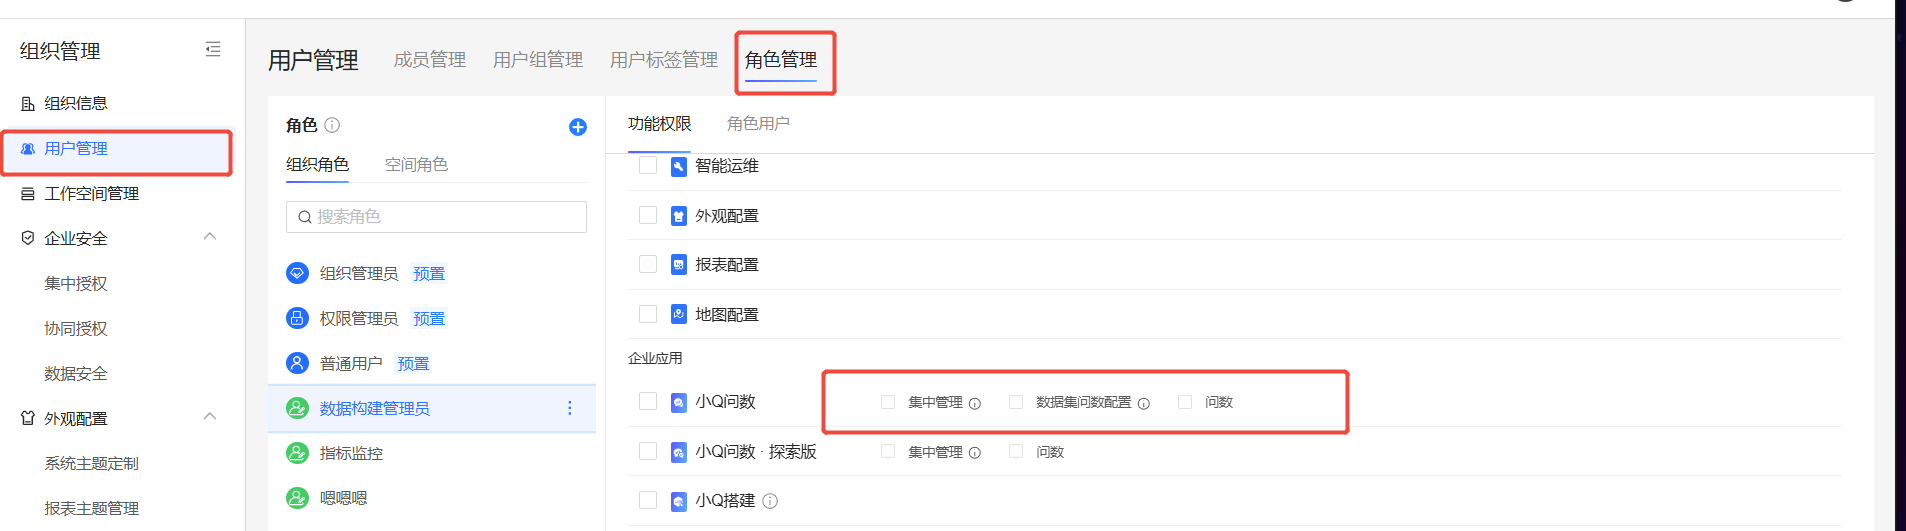The height and width of the screenshot is (531, 1906).
Task: Collapse the 企业安全 submenu chevron
Action: click(x=210, y=237)
